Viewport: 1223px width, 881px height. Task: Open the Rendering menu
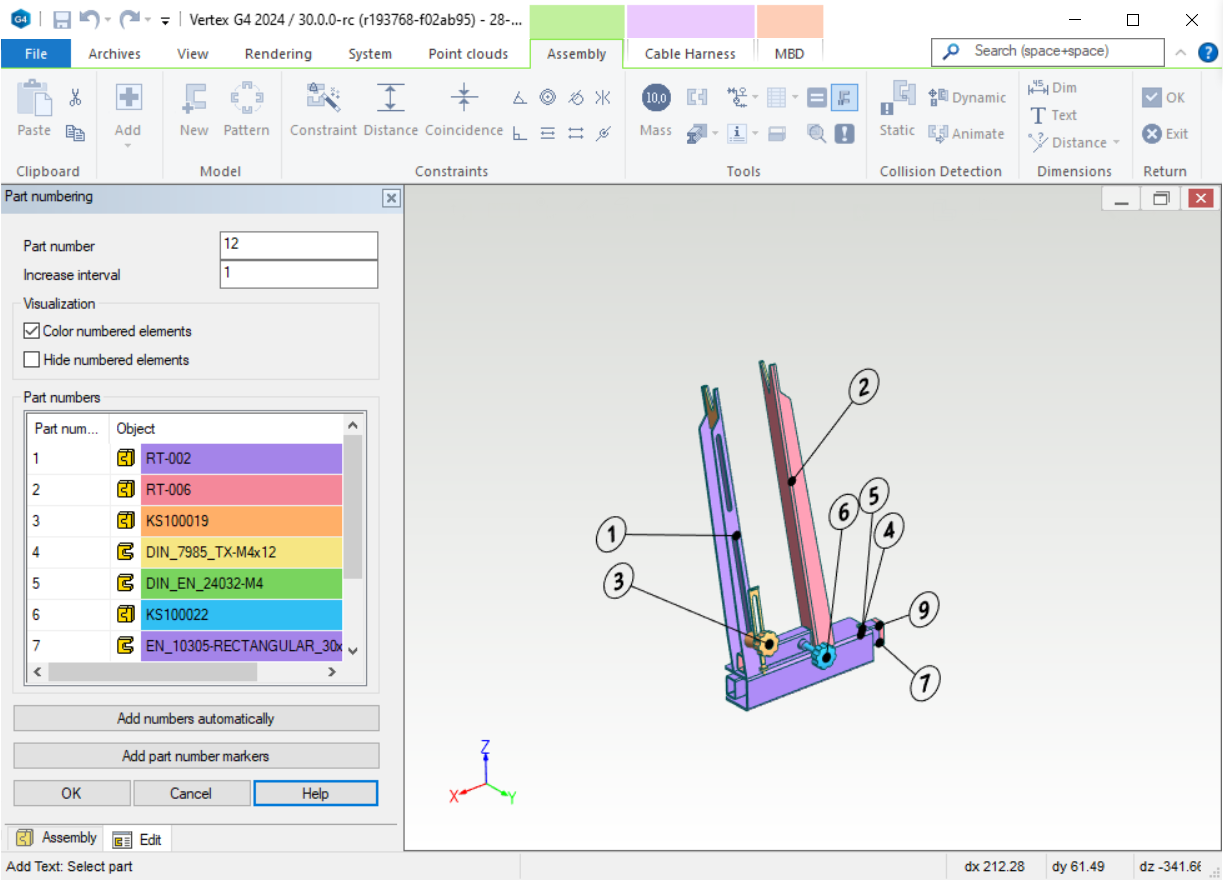pos(277,53)
